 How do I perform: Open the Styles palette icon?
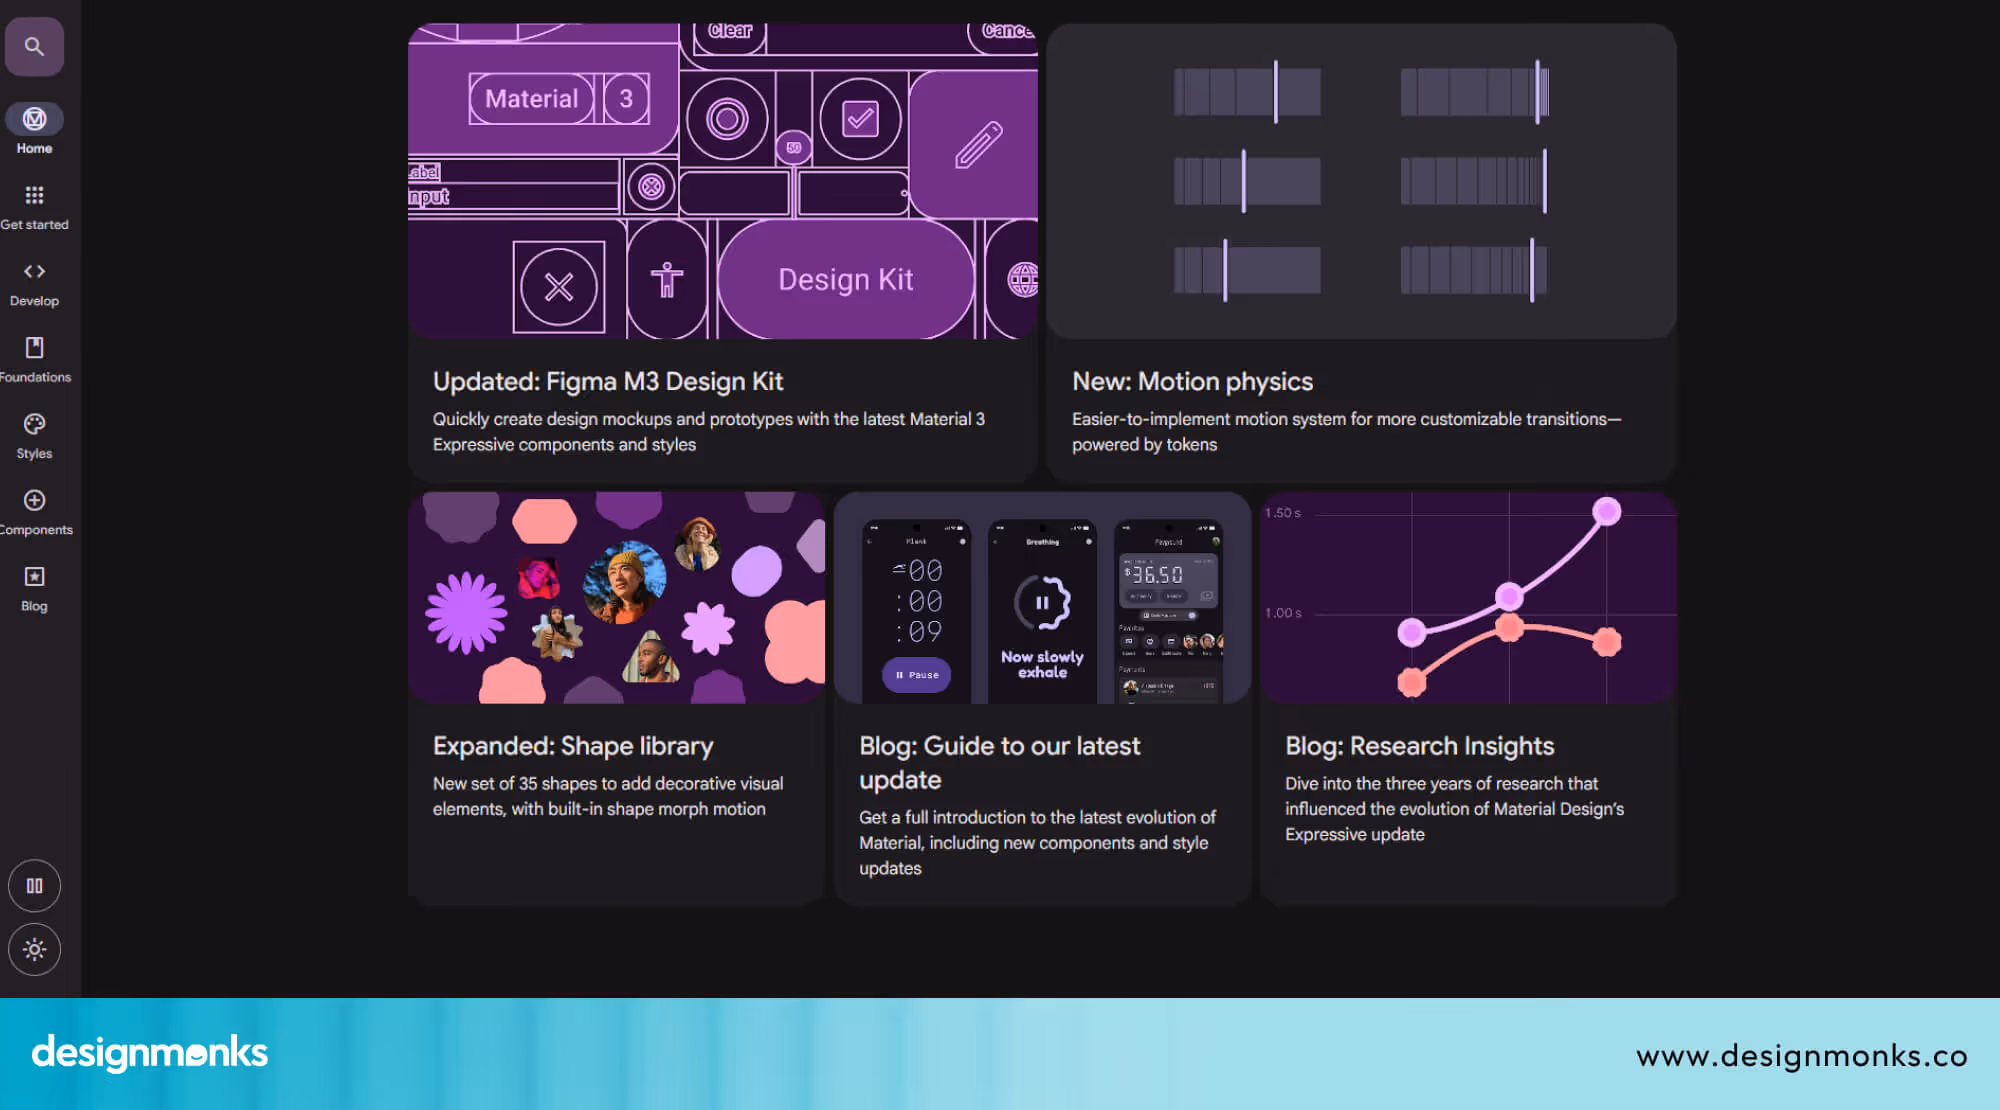(x=34, y=424)
